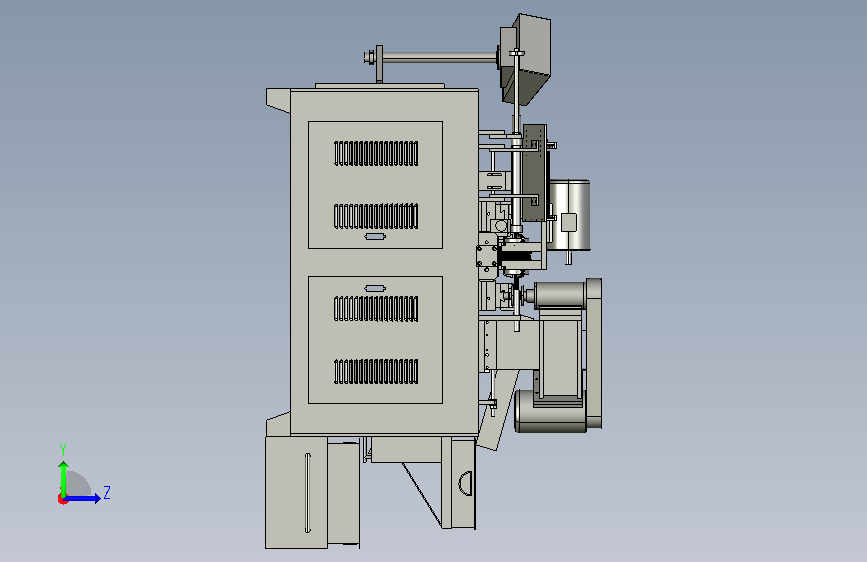Select the left base leg with the vertical slot

pyautogui.click(x=296, y=492)
